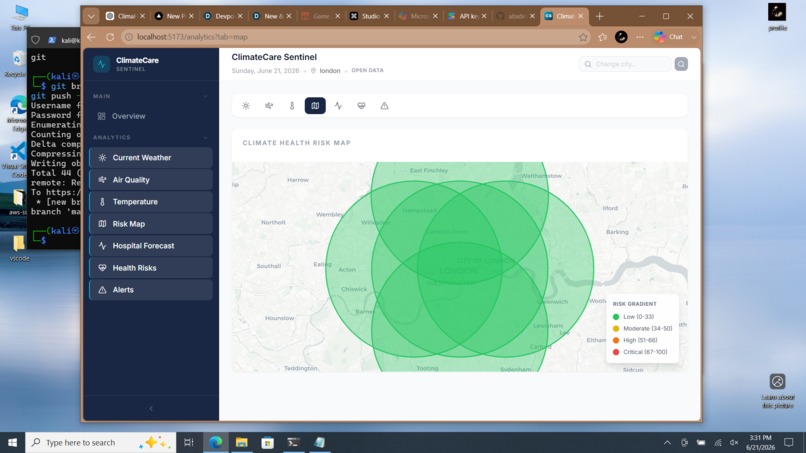Open the Copilot Chat button
Screen dimensions: 806x453
[x=669, y=37]
